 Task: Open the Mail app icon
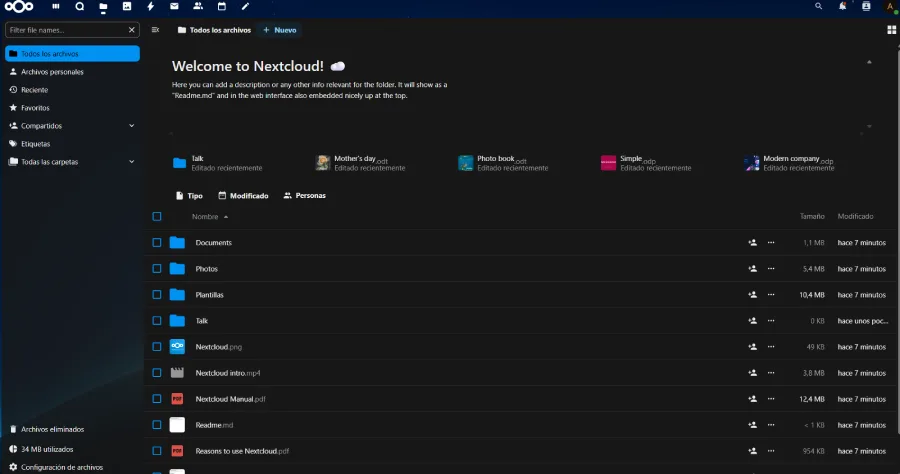pyautogui.click(x=174, y=6)
